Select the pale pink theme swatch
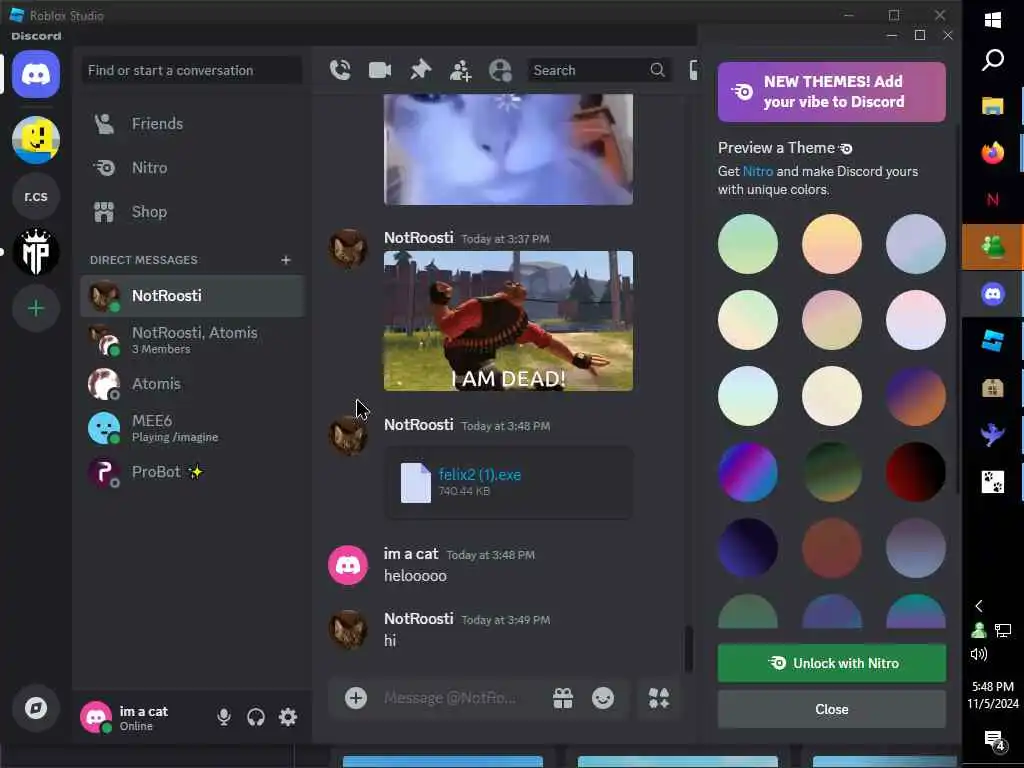This screenshot has height=768, width=1024. [x=915, y=320]
